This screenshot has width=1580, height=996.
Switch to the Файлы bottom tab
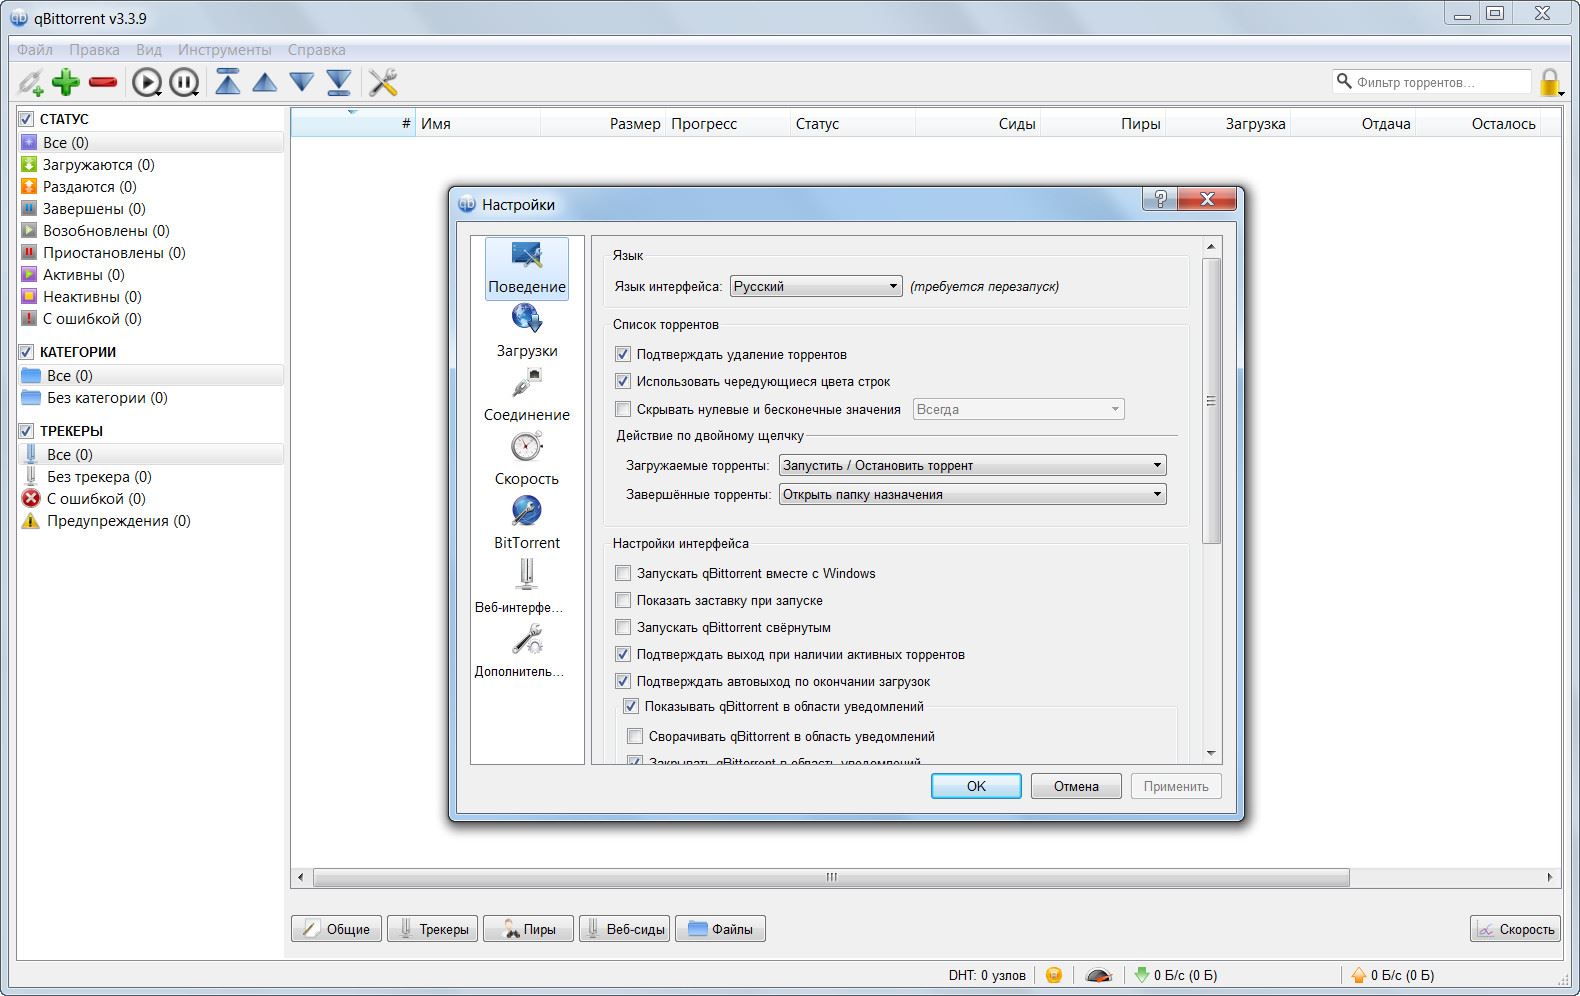[x=721, y=929]
